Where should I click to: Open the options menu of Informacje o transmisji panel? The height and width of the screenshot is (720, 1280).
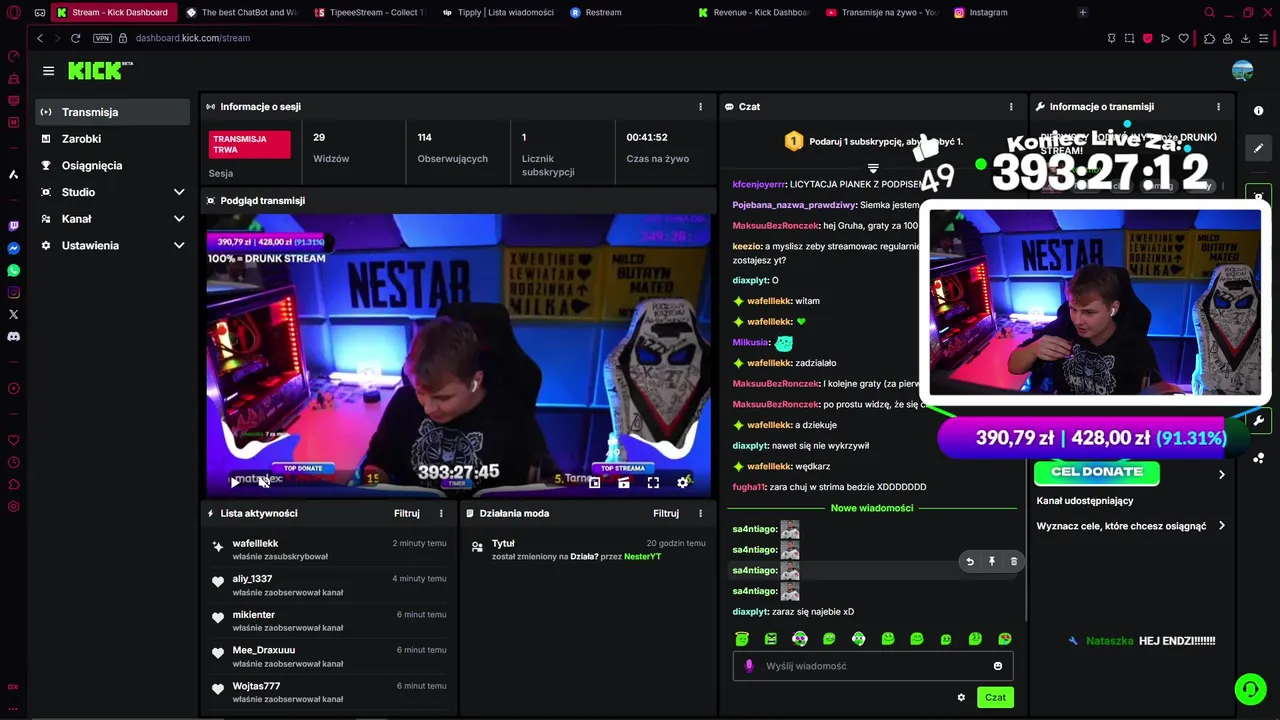click(x=1218, y=106)
